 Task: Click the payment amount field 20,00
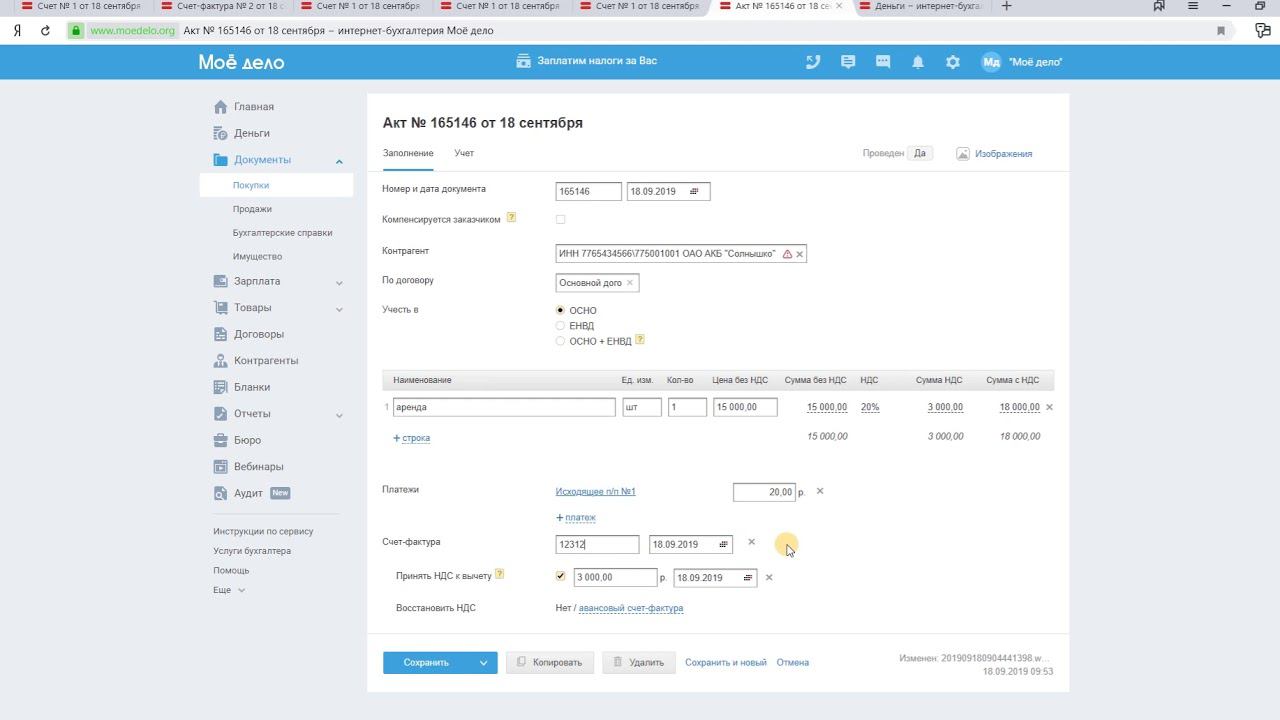(764, 492)
